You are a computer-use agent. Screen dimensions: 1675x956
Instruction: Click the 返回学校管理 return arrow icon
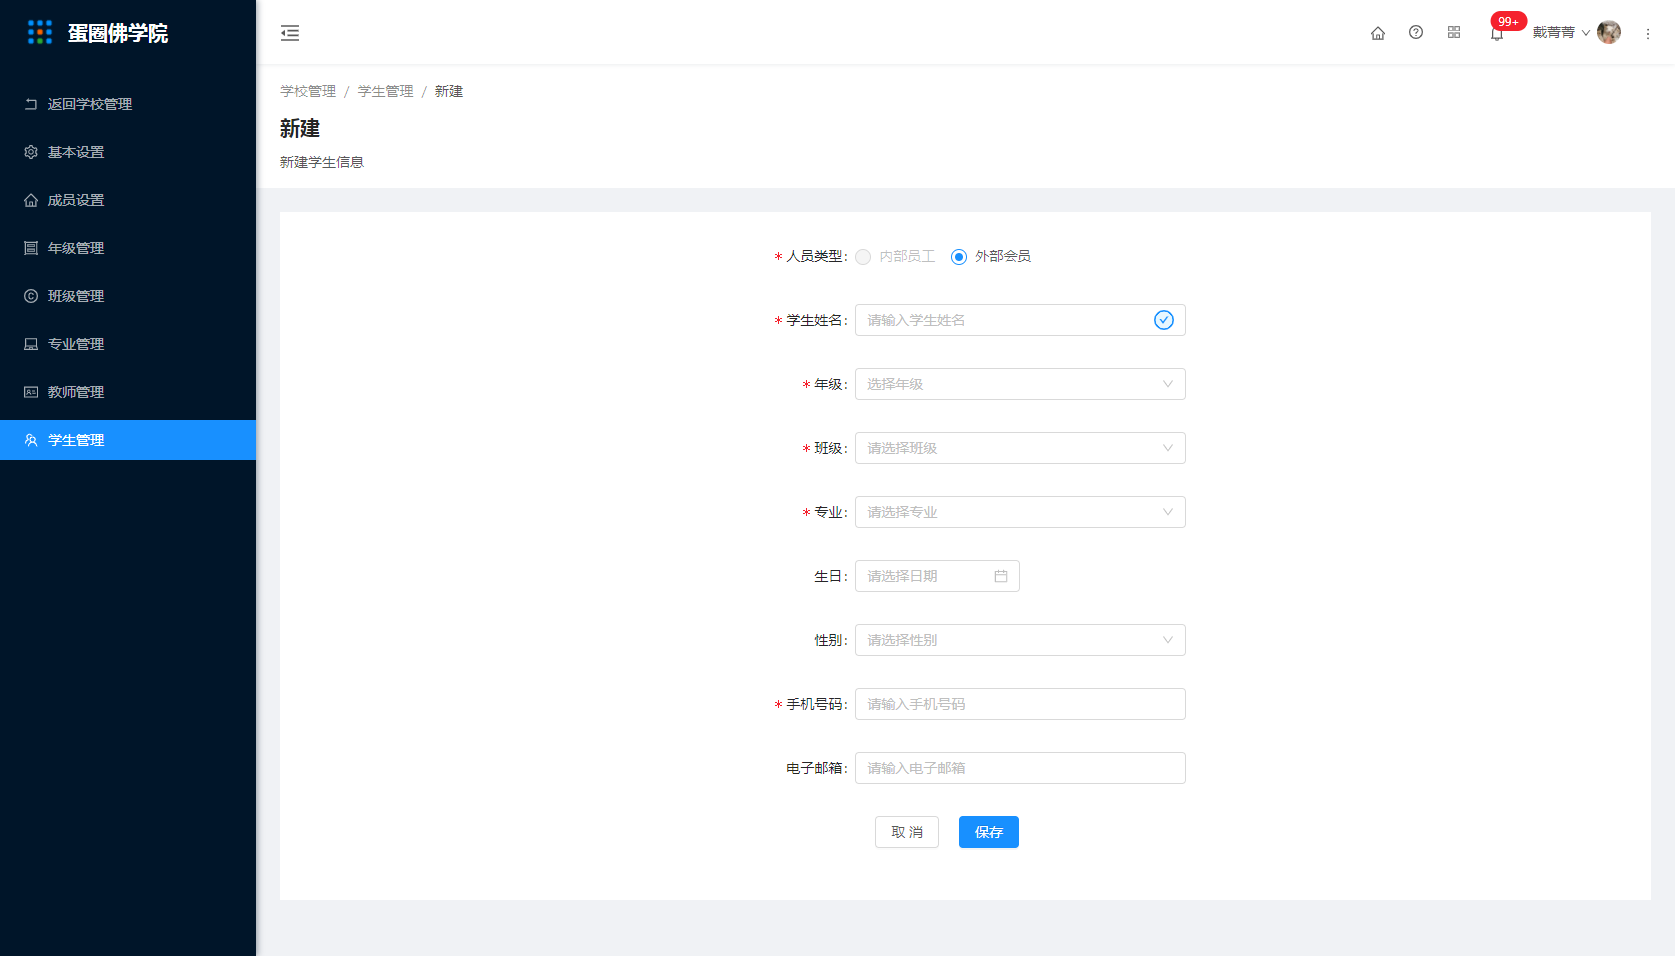(x=31, y=104)
